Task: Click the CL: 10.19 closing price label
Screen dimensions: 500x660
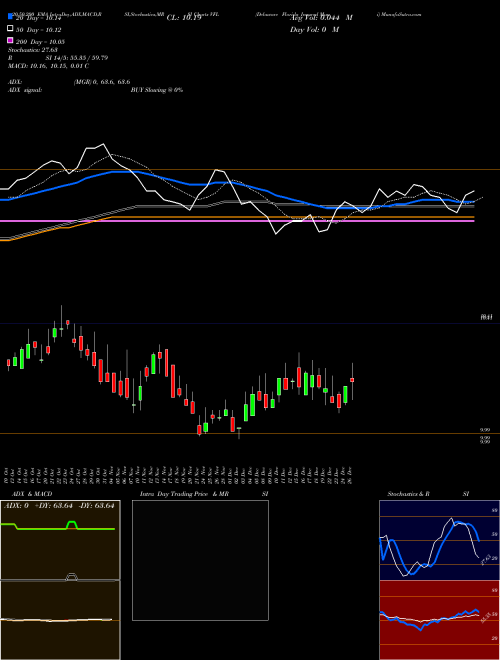Action: (184, 18)
